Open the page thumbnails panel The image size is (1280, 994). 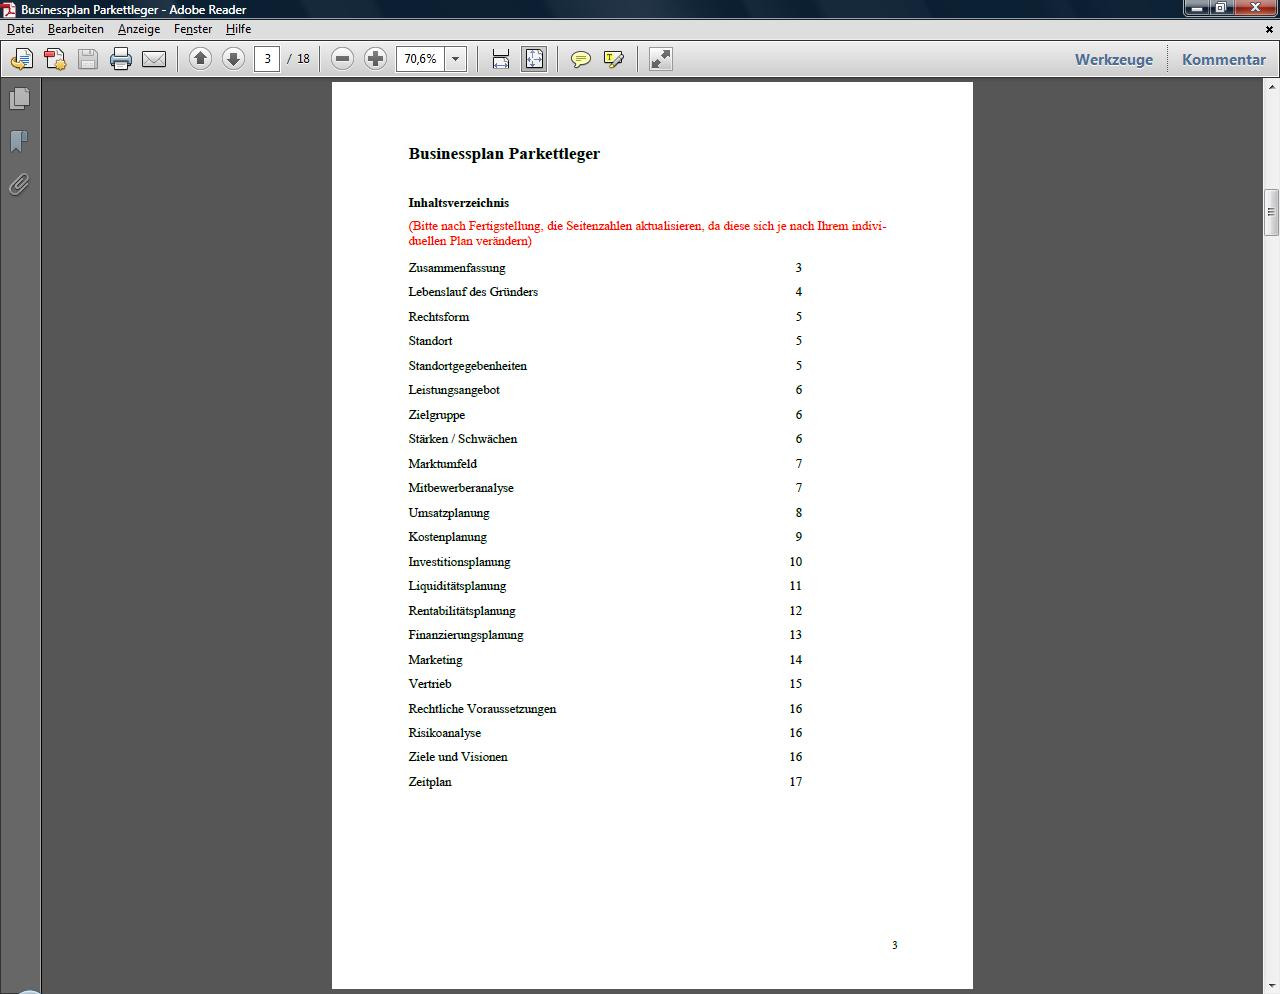(19, 98)
